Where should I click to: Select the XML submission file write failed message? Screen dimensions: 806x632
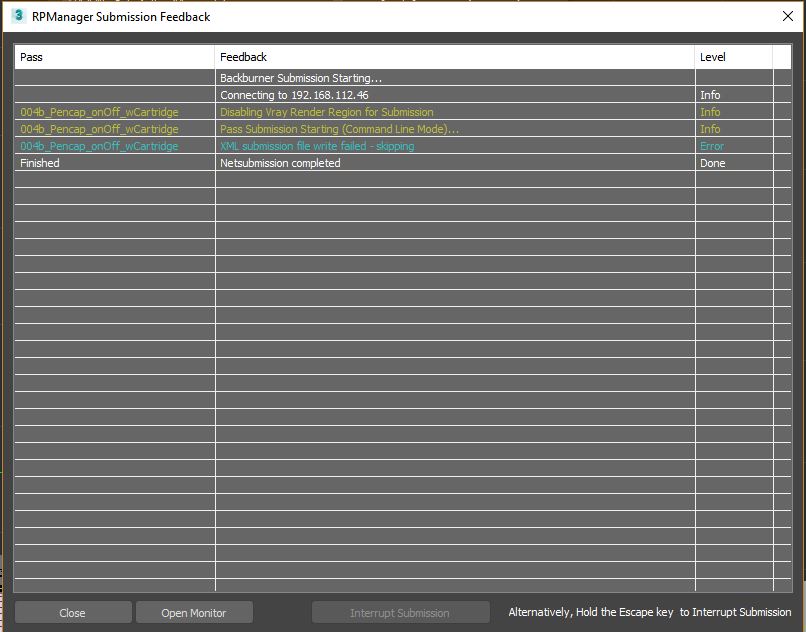pos(316,146)
